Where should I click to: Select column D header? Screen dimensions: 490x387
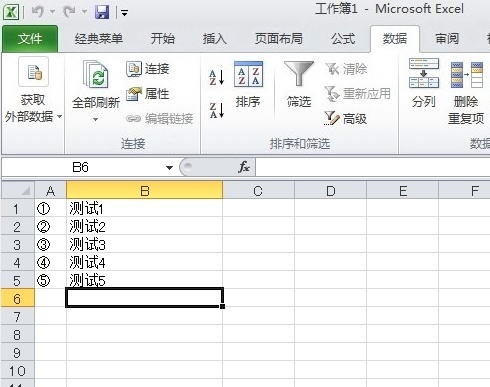click(330, 191)
